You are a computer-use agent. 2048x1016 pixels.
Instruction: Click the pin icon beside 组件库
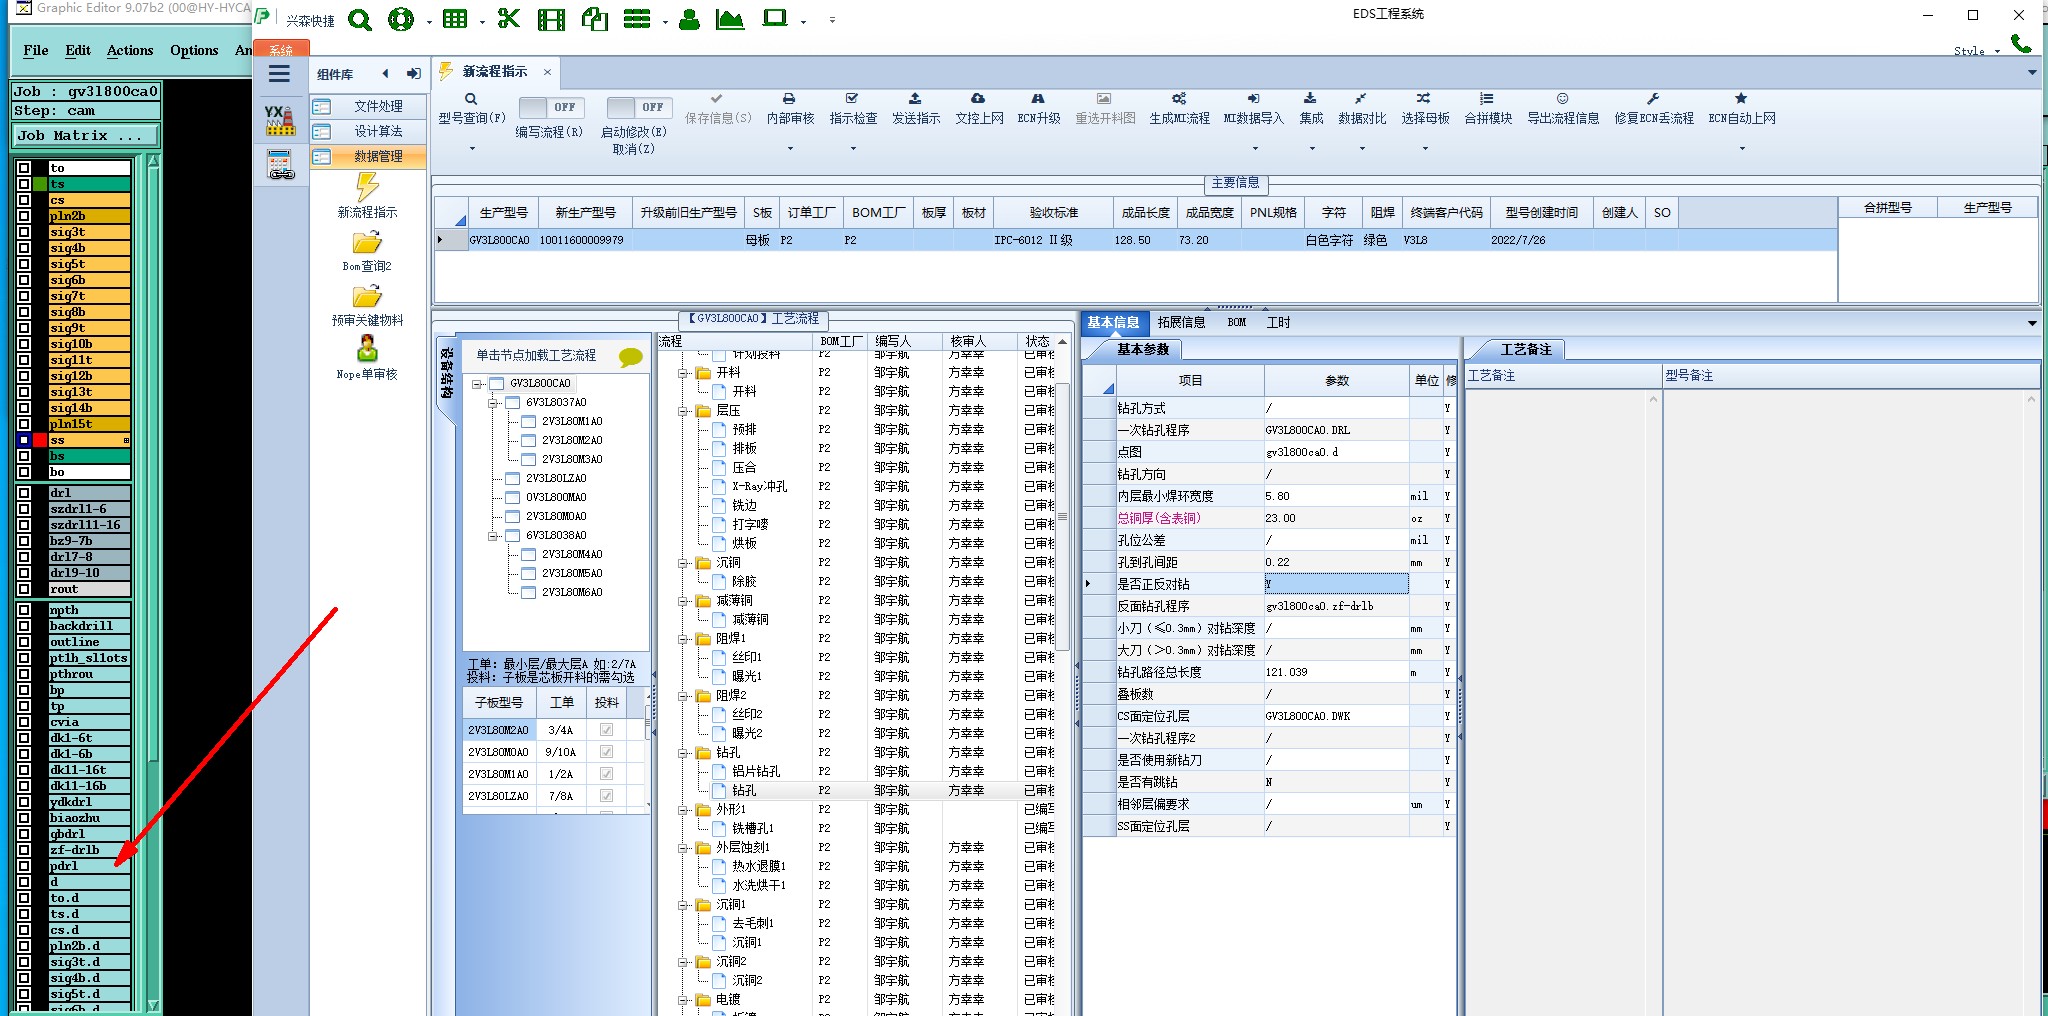pyautogui.click(x=414, y=74)
